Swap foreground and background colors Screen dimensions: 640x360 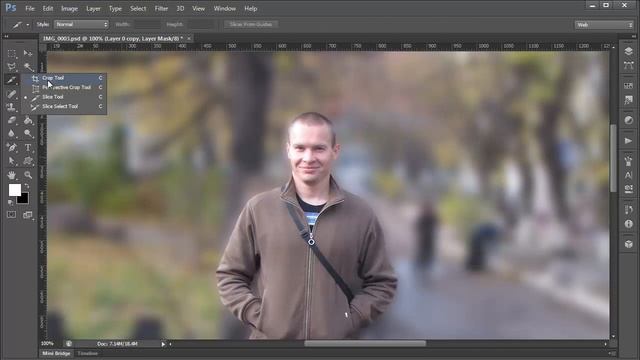click(x=27, y=187)
